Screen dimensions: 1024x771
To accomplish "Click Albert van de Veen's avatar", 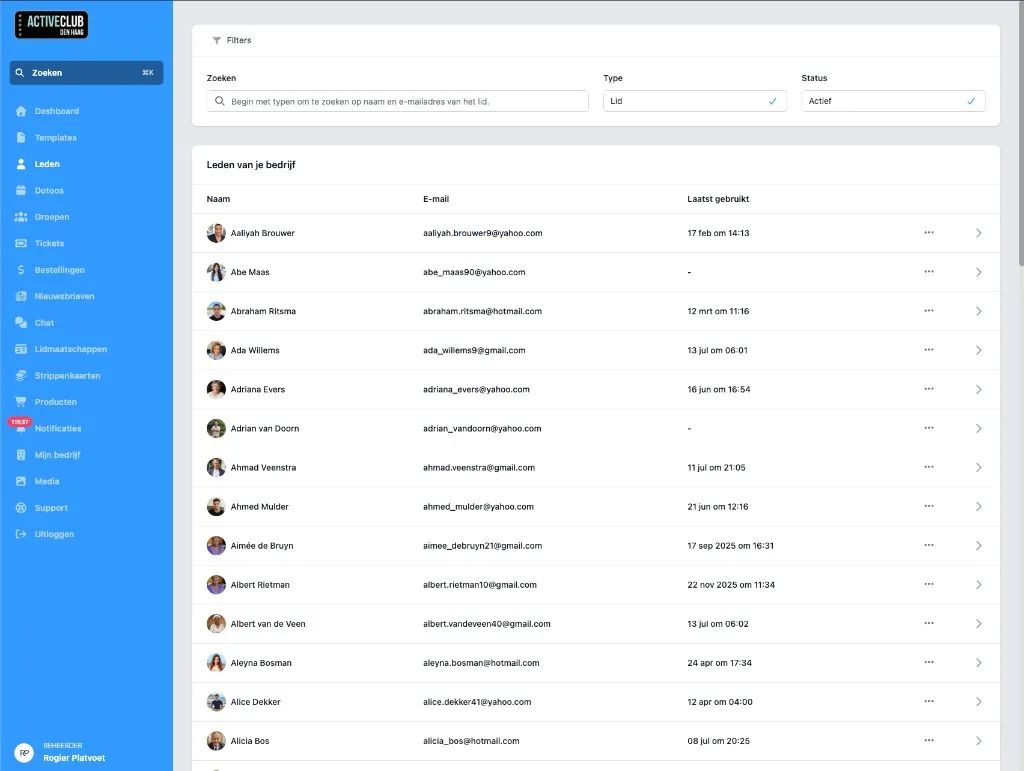I will [x=216, y=623].
